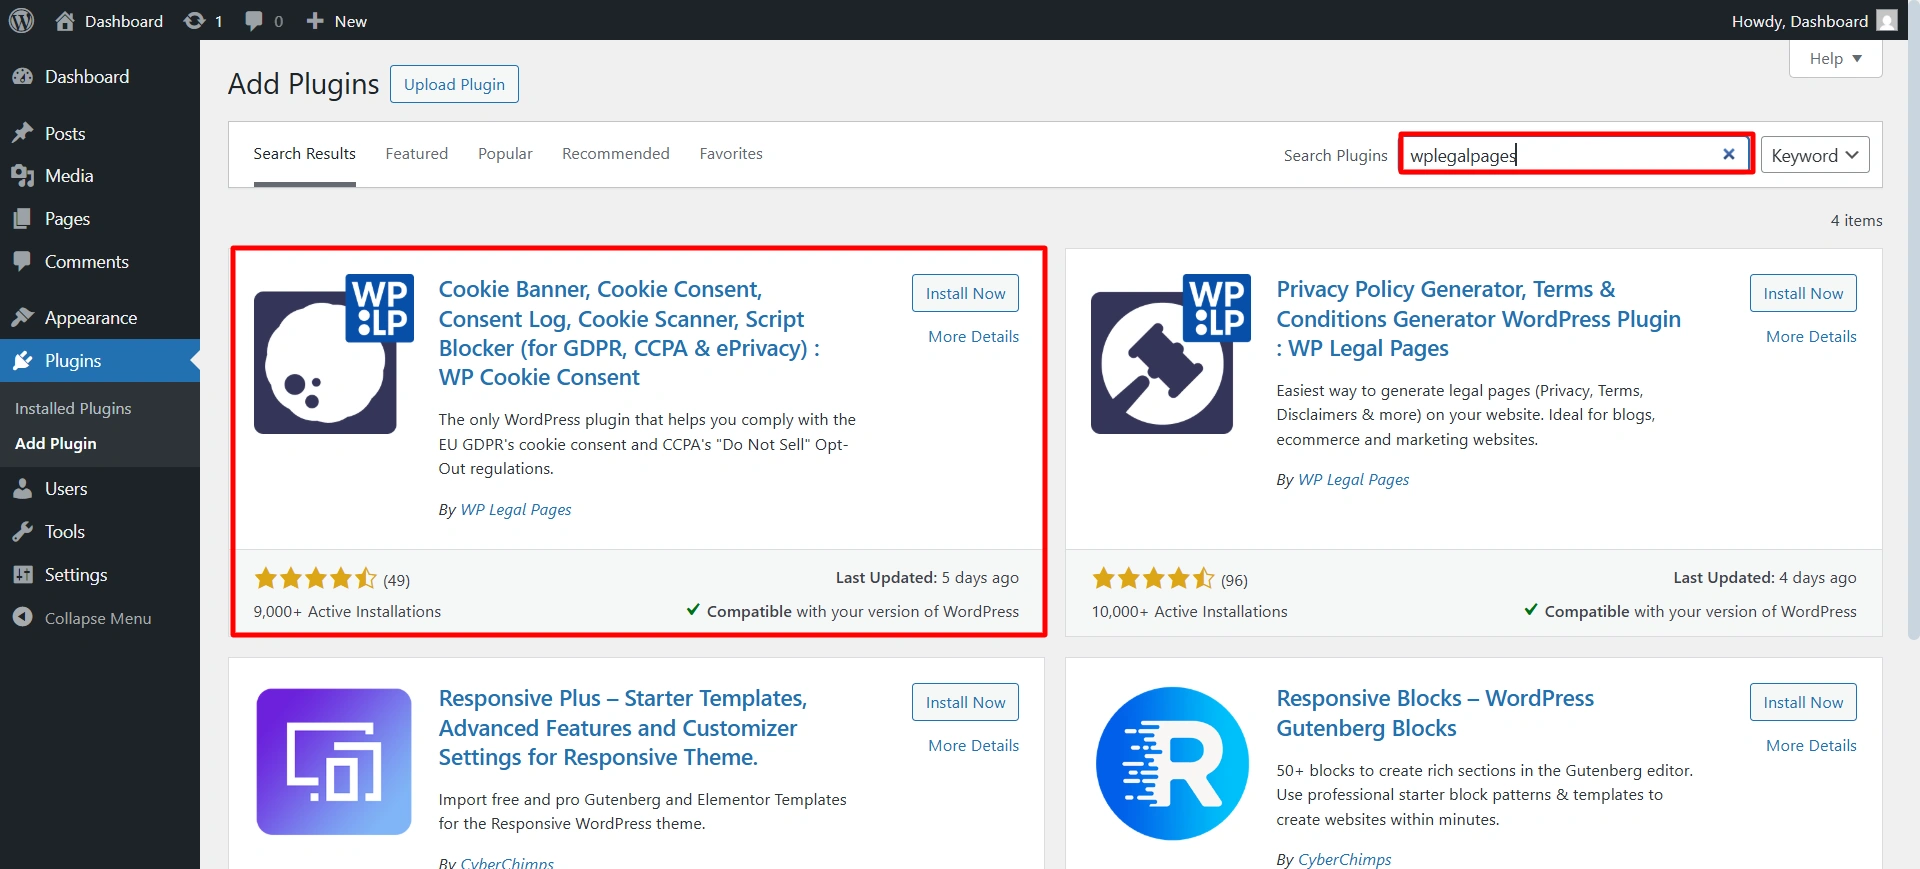Click the Upload Plugin button

coord(454,85)
